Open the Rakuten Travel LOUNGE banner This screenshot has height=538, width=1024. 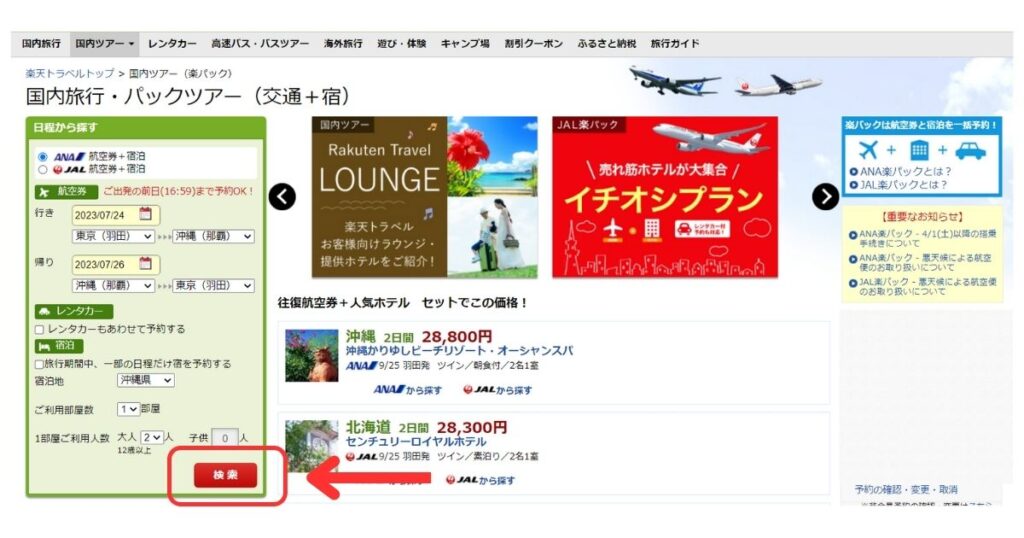(424, 197)
